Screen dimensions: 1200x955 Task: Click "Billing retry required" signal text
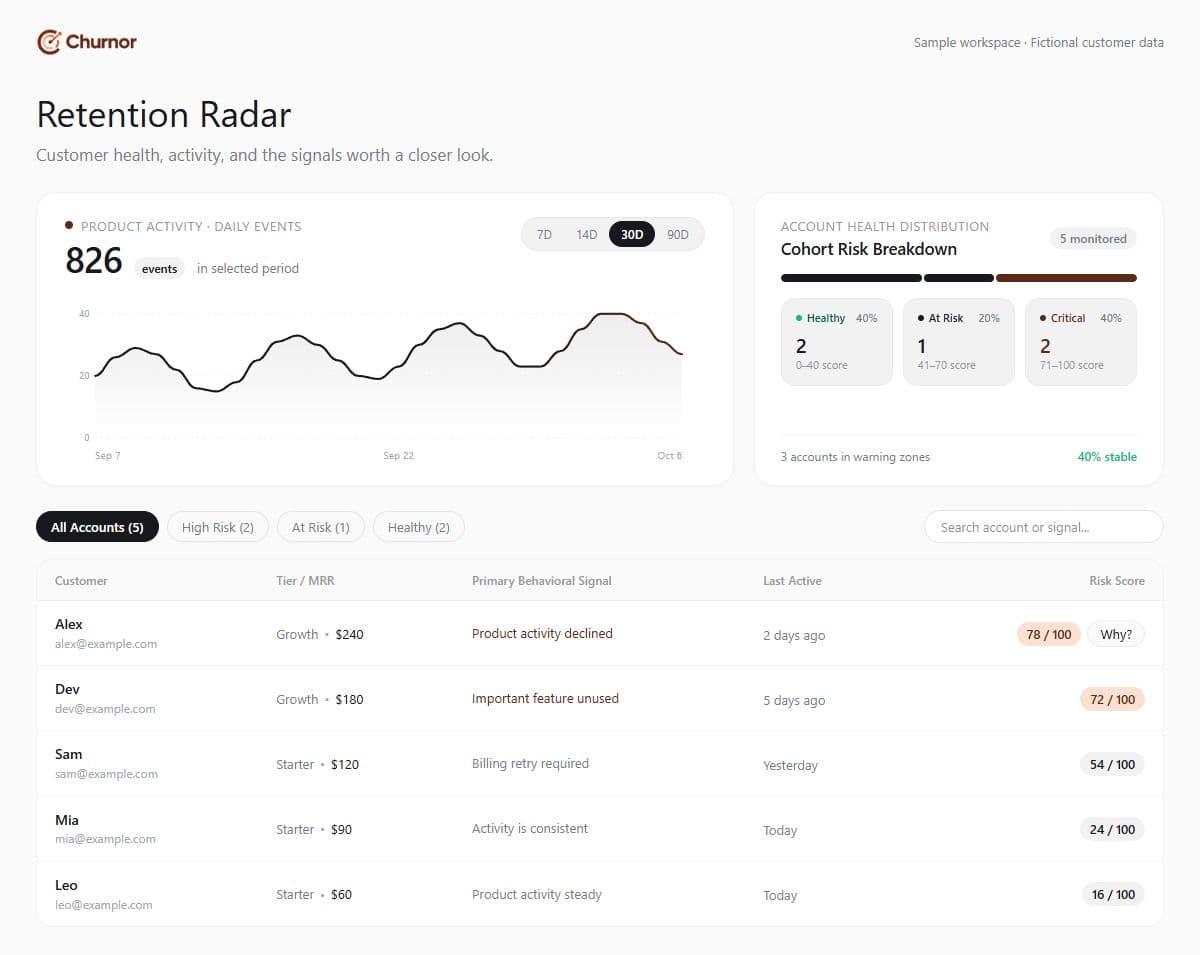click(530, 764)
